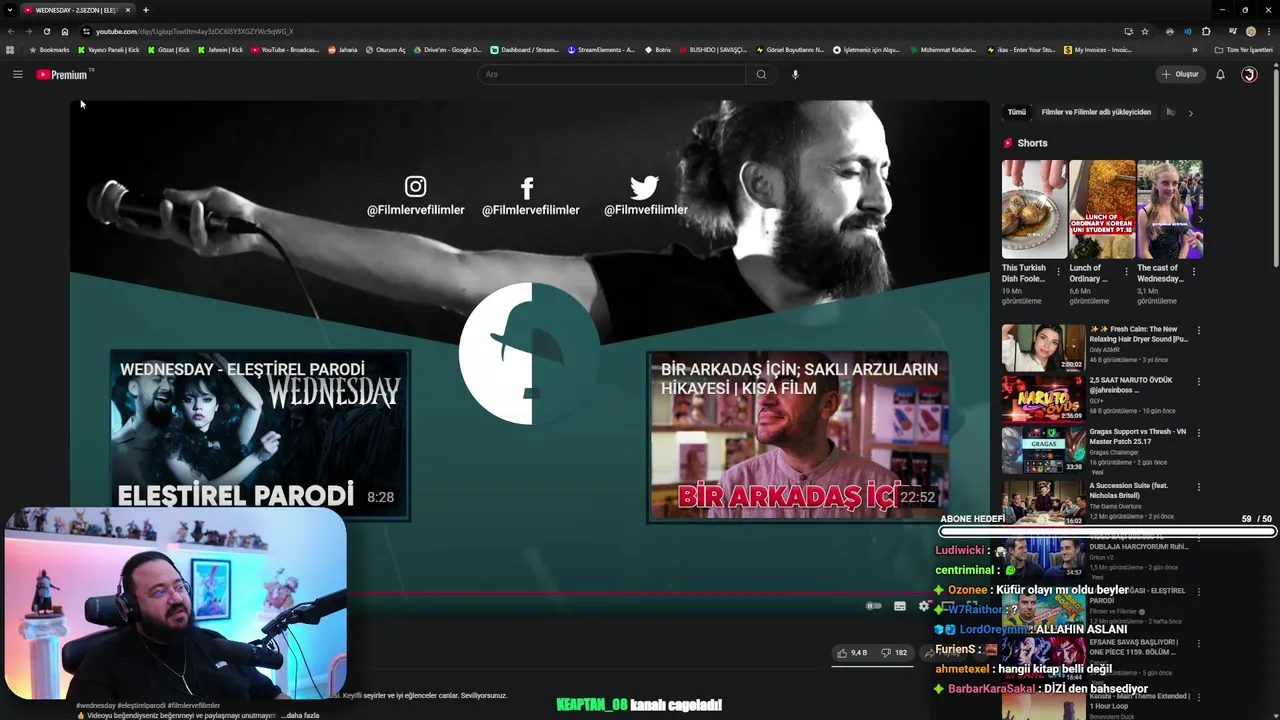Dislike the video with thumbs down
The height and width of the screenshot is (720, 1280).
click(894, 652)
